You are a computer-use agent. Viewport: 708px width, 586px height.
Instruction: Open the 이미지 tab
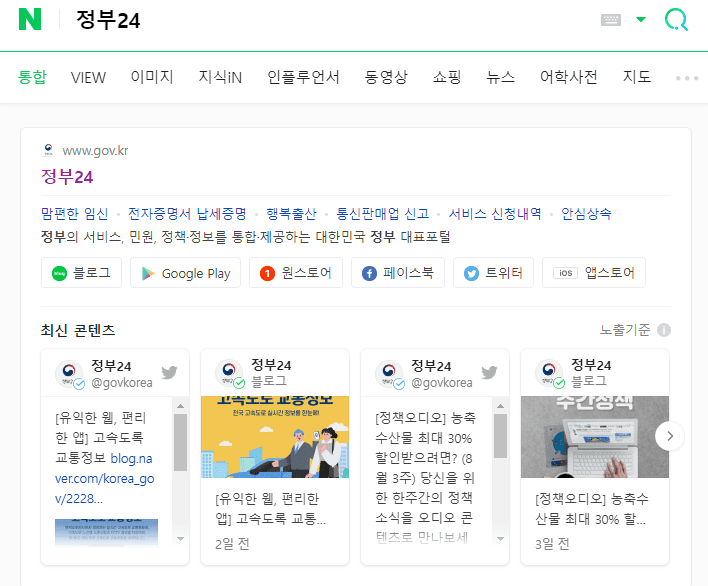(152, 77)
